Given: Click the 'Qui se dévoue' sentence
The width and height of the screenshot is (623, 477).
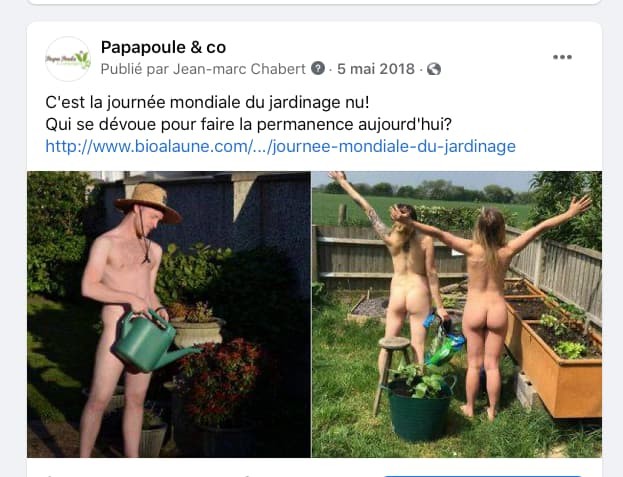Looking at the screenshot, I should tap(248, 124).
